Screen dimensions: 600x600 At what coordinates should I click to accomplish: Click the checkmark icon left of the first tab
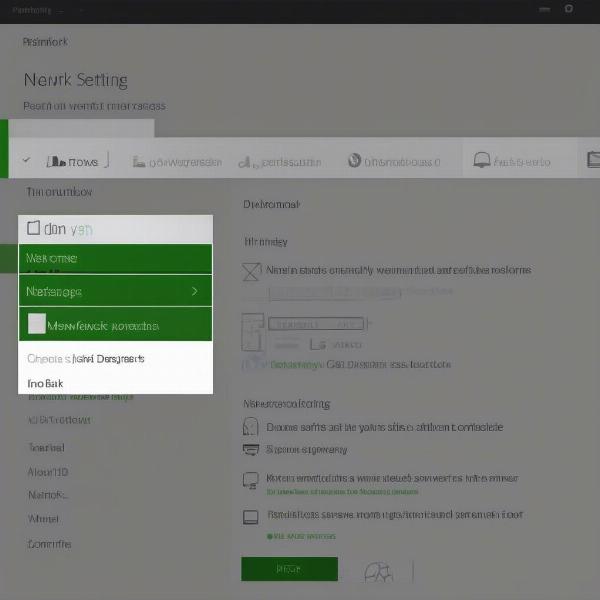(x=26, y=159)
